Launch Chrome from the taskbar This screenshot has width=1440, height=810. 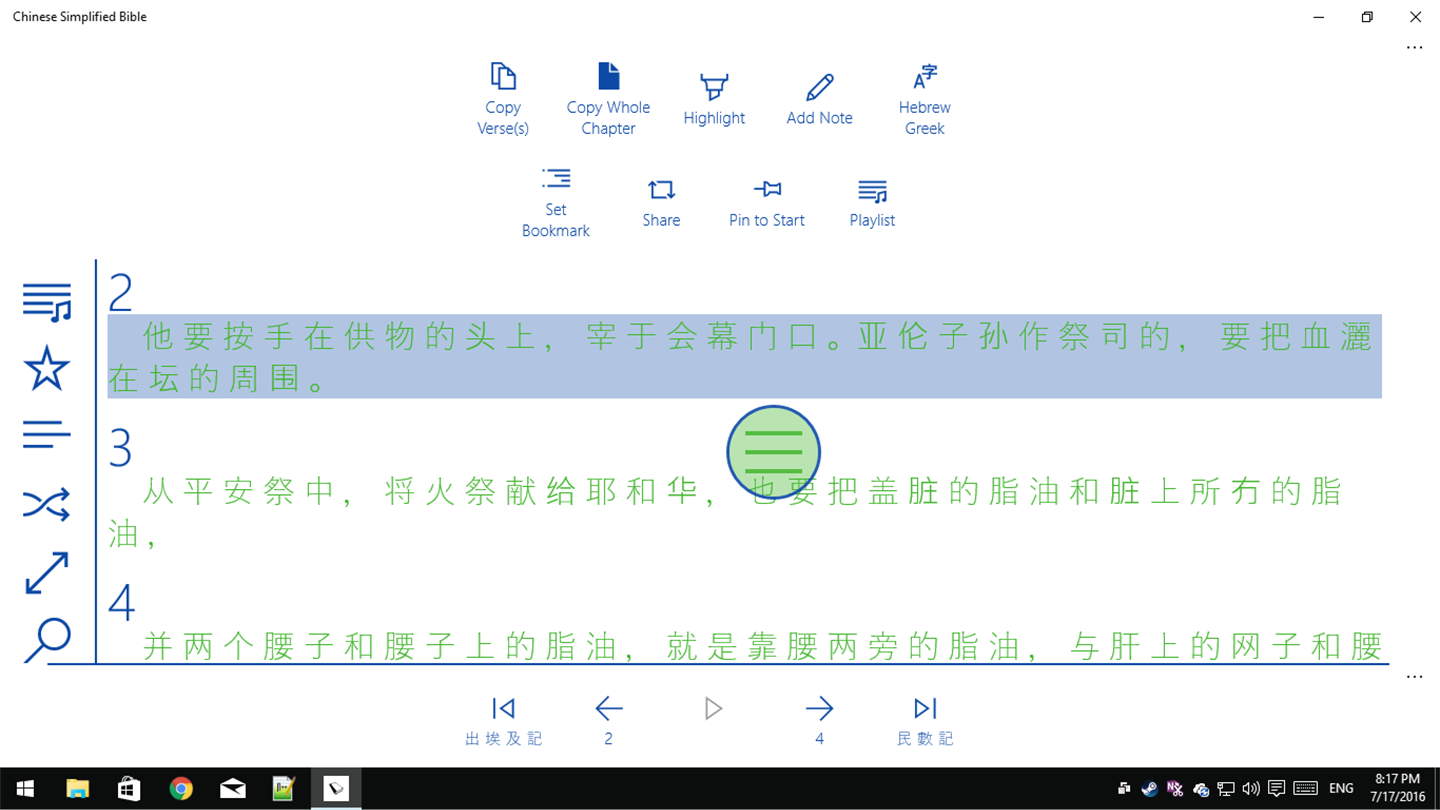coord(181,789)
